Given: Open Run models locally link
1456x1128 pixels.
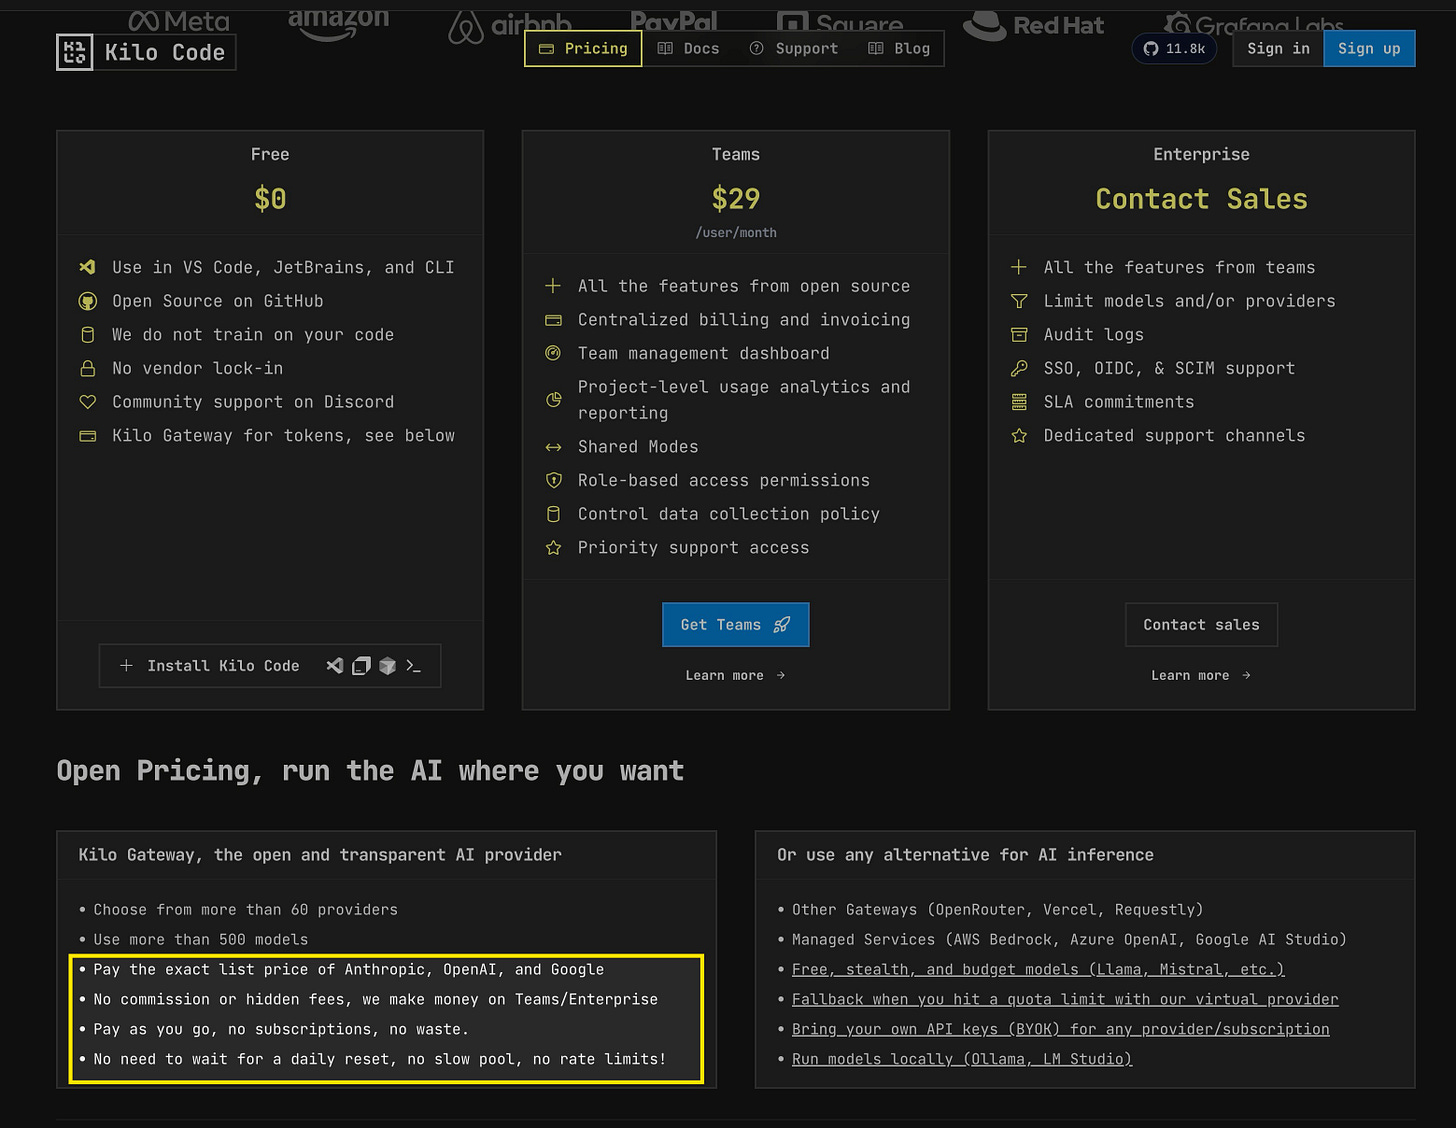Looking at the screenshot, I should coord(962,1059).
